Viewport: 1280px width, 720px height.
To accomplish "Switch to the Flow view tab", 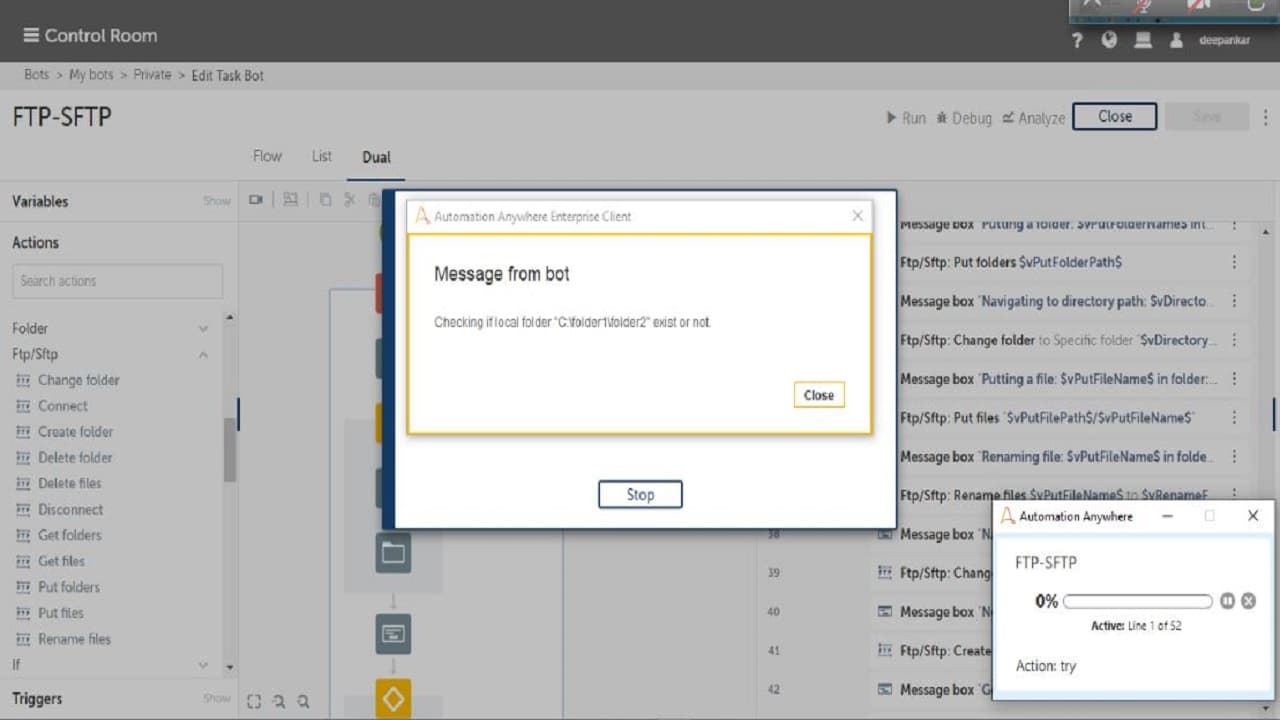I will click(267, 156).
